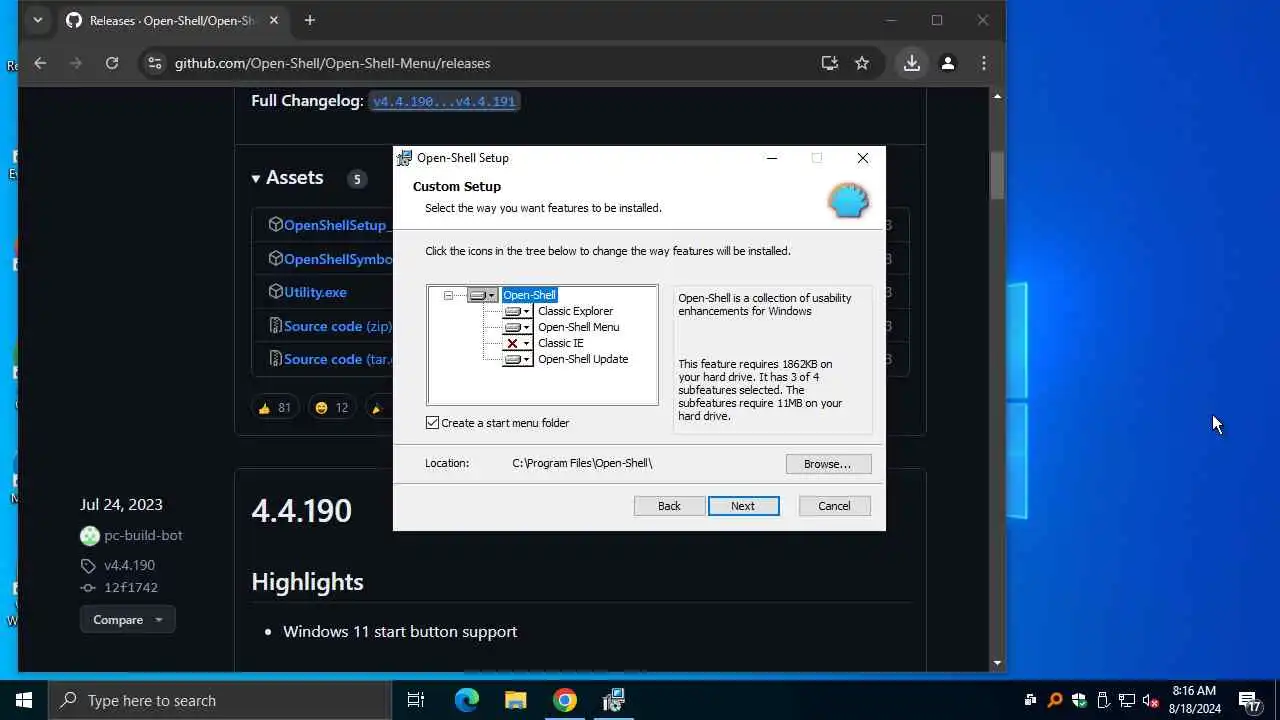Collapse the Open-Shell tree node
The height and width of the screenshot is (720, 1280).
click(448, 295)
